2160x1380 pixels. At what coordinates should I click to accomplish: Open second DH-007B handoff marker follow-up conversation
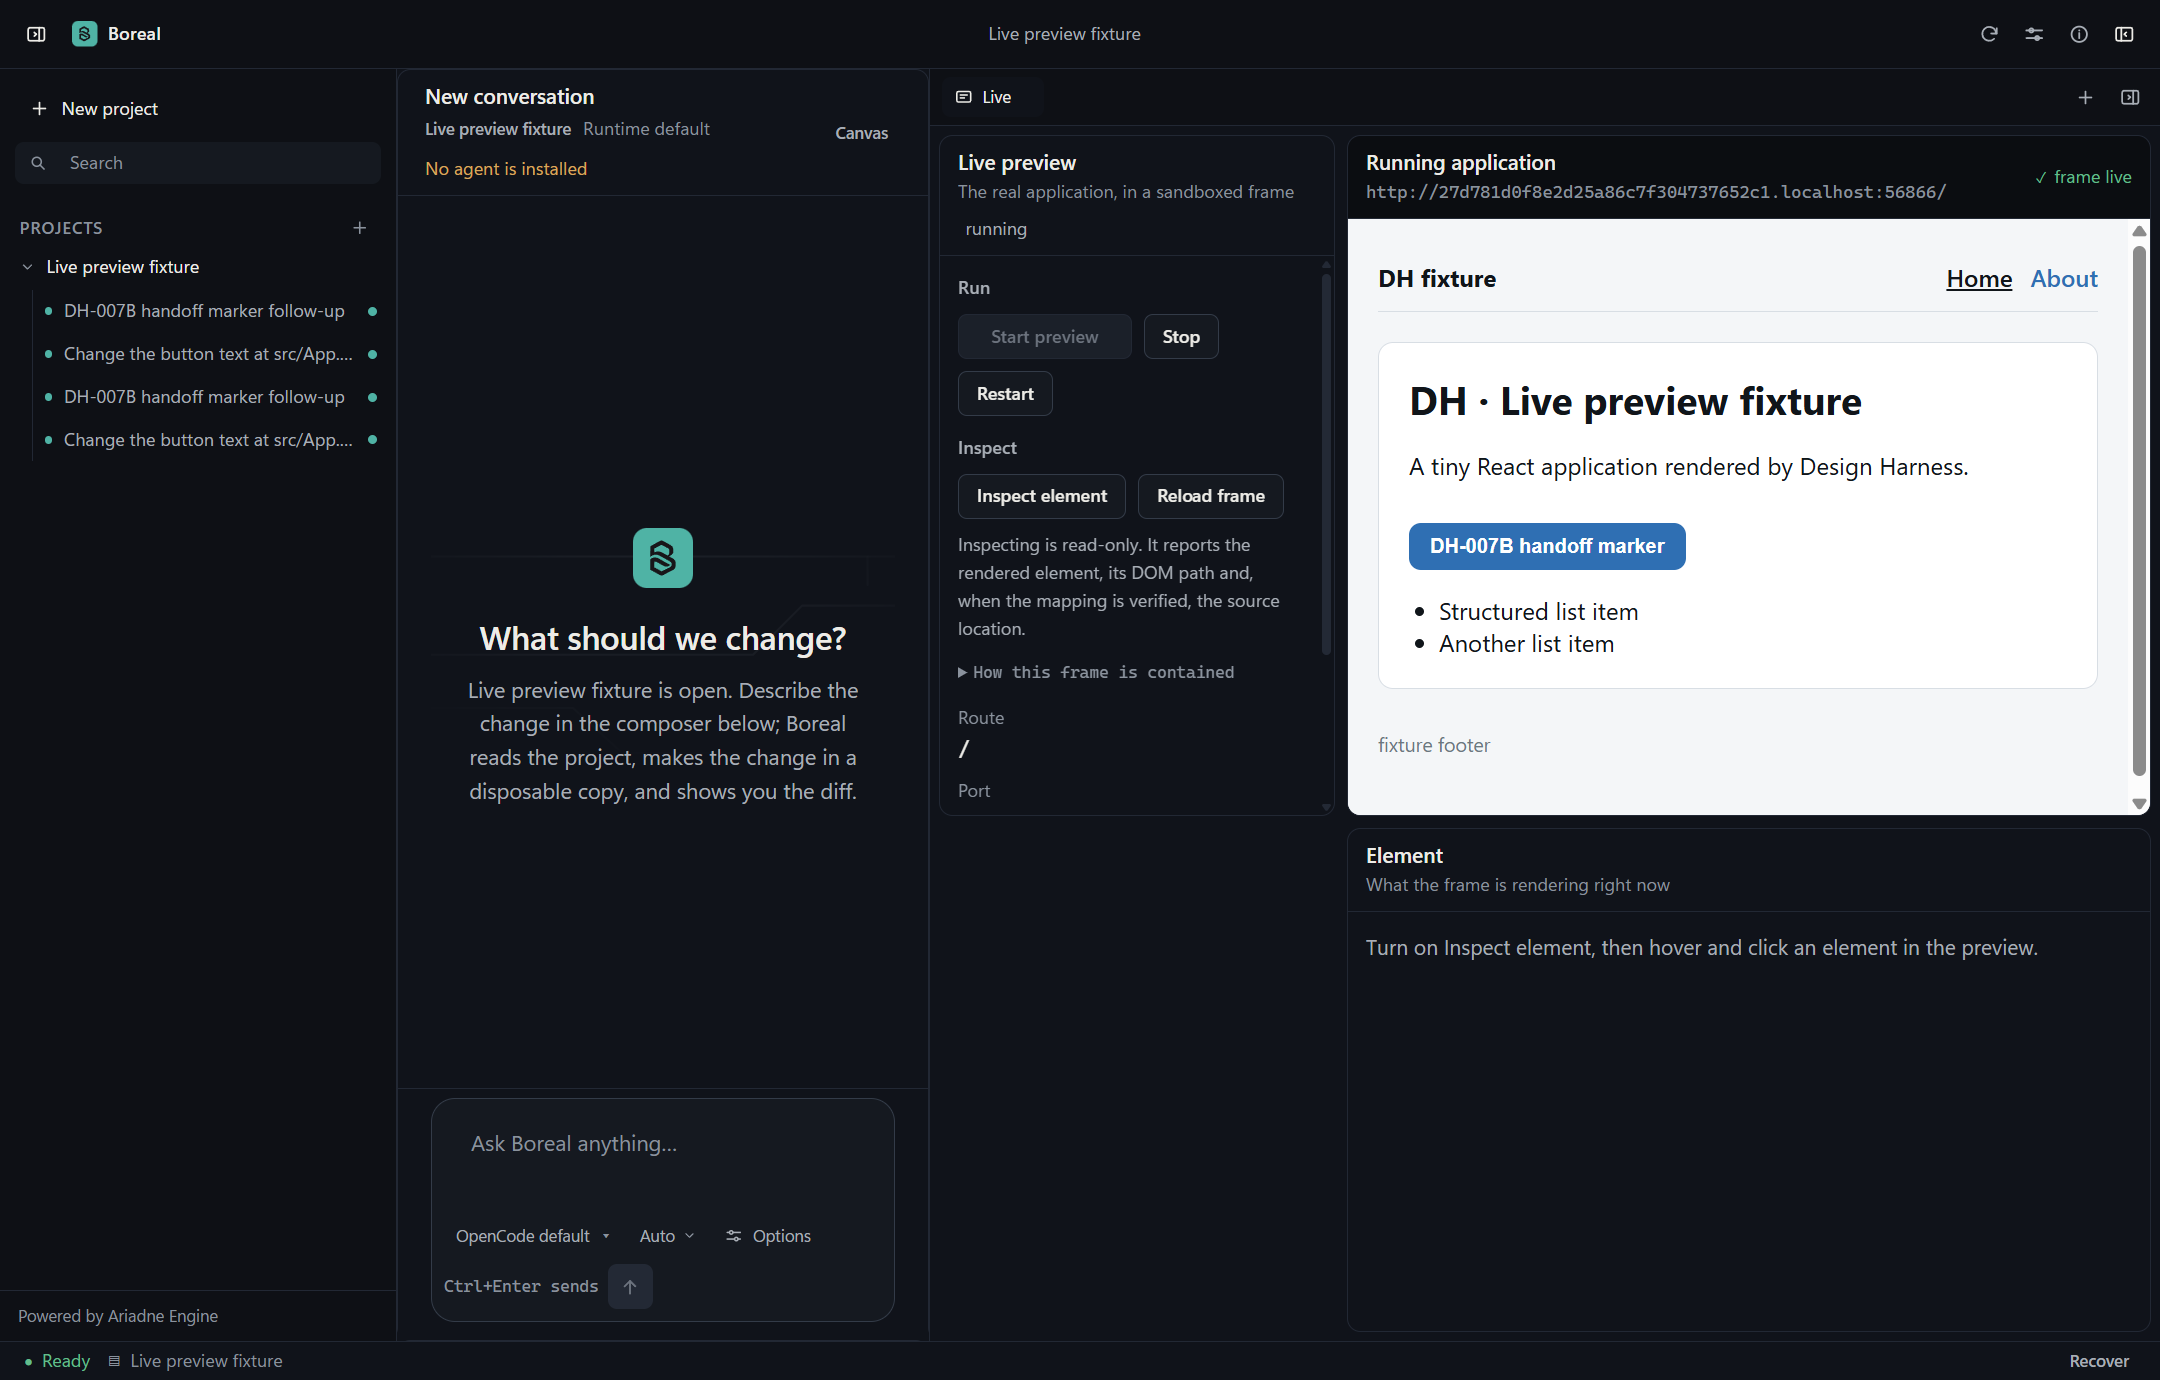tap(204, 397)
